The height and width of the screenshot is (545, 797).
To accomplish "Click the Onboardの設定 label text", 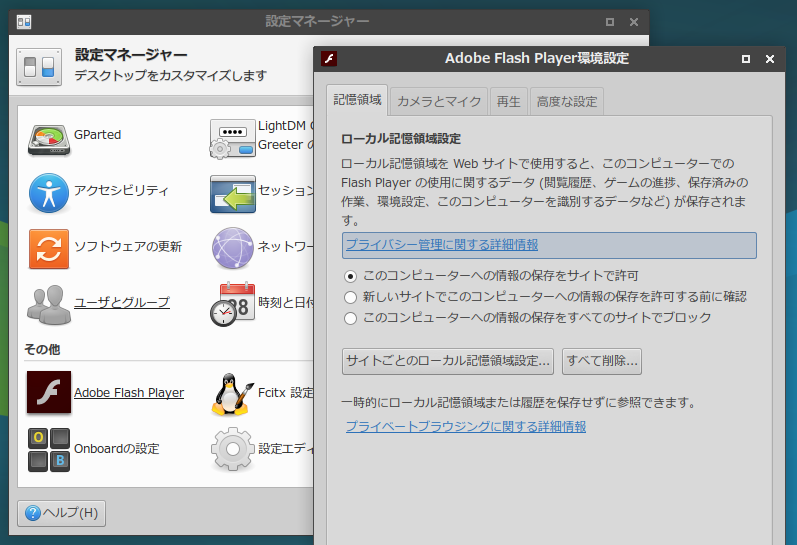I will click(116, 448).
